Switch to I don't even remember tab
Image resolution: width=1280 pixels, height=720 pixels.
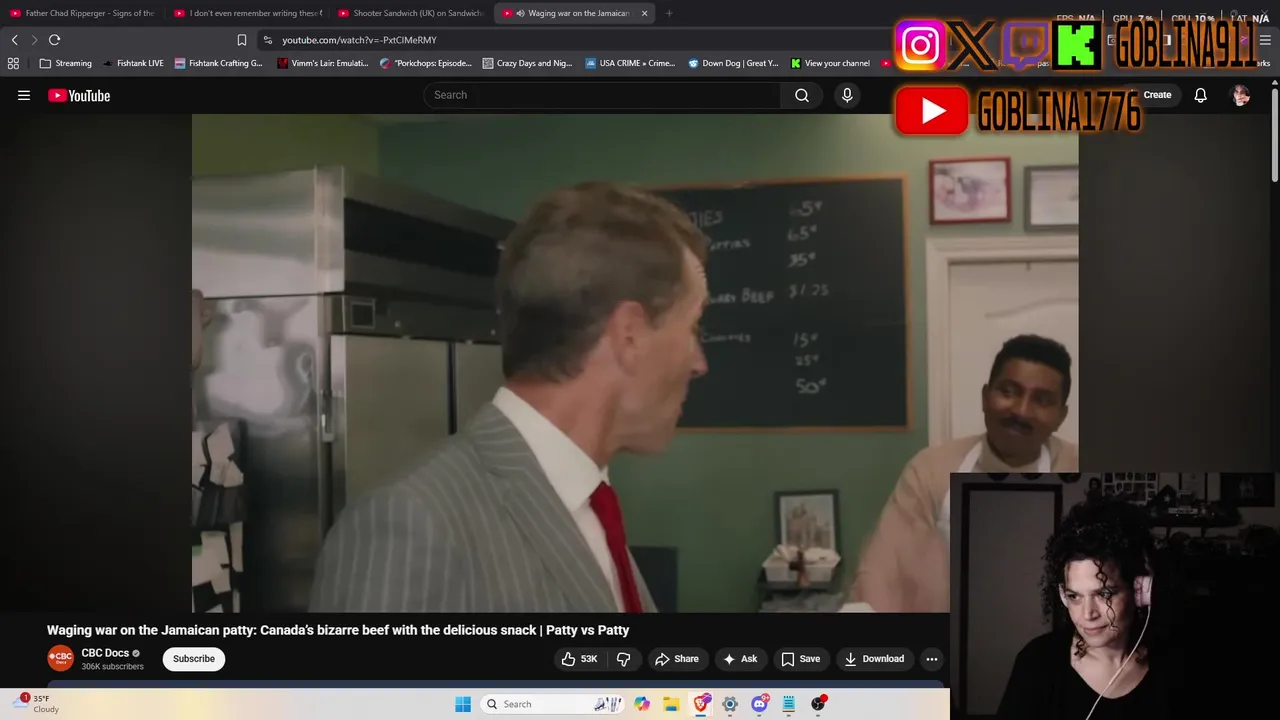(247, 13)
